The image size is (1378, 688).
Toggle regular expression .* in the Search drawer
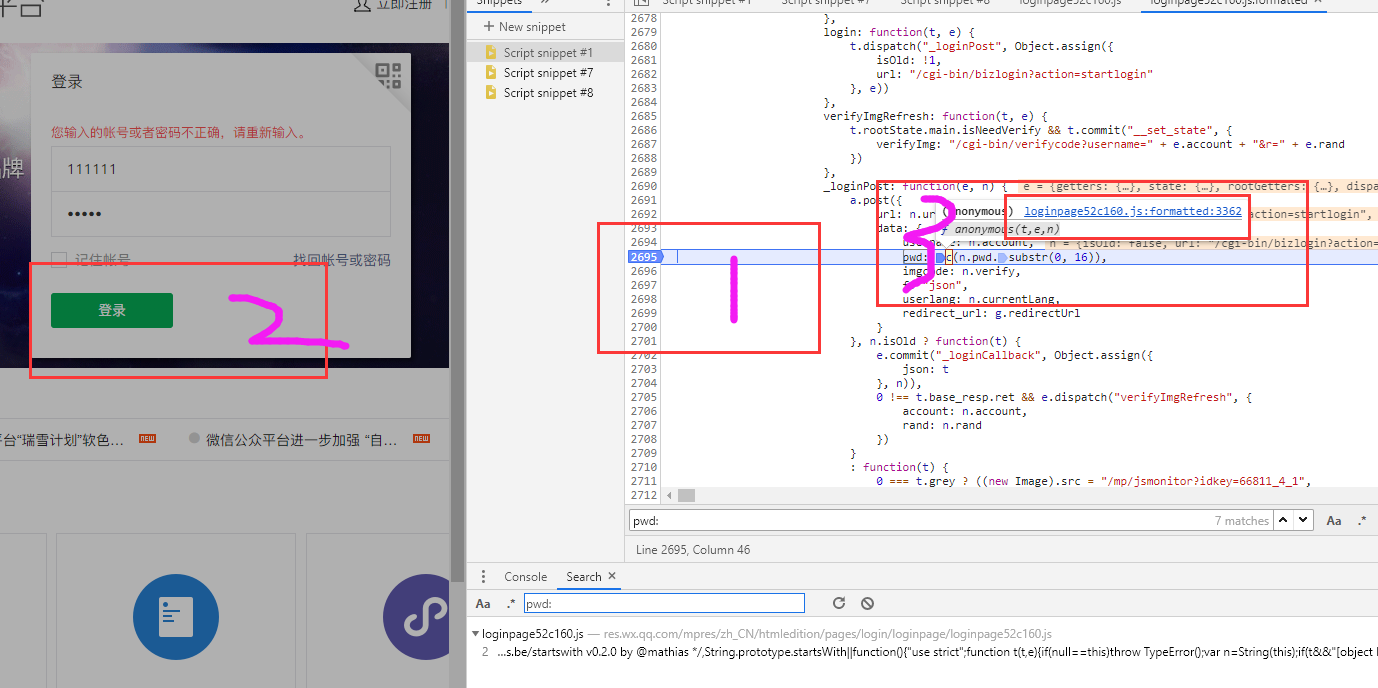pos(511,603)
